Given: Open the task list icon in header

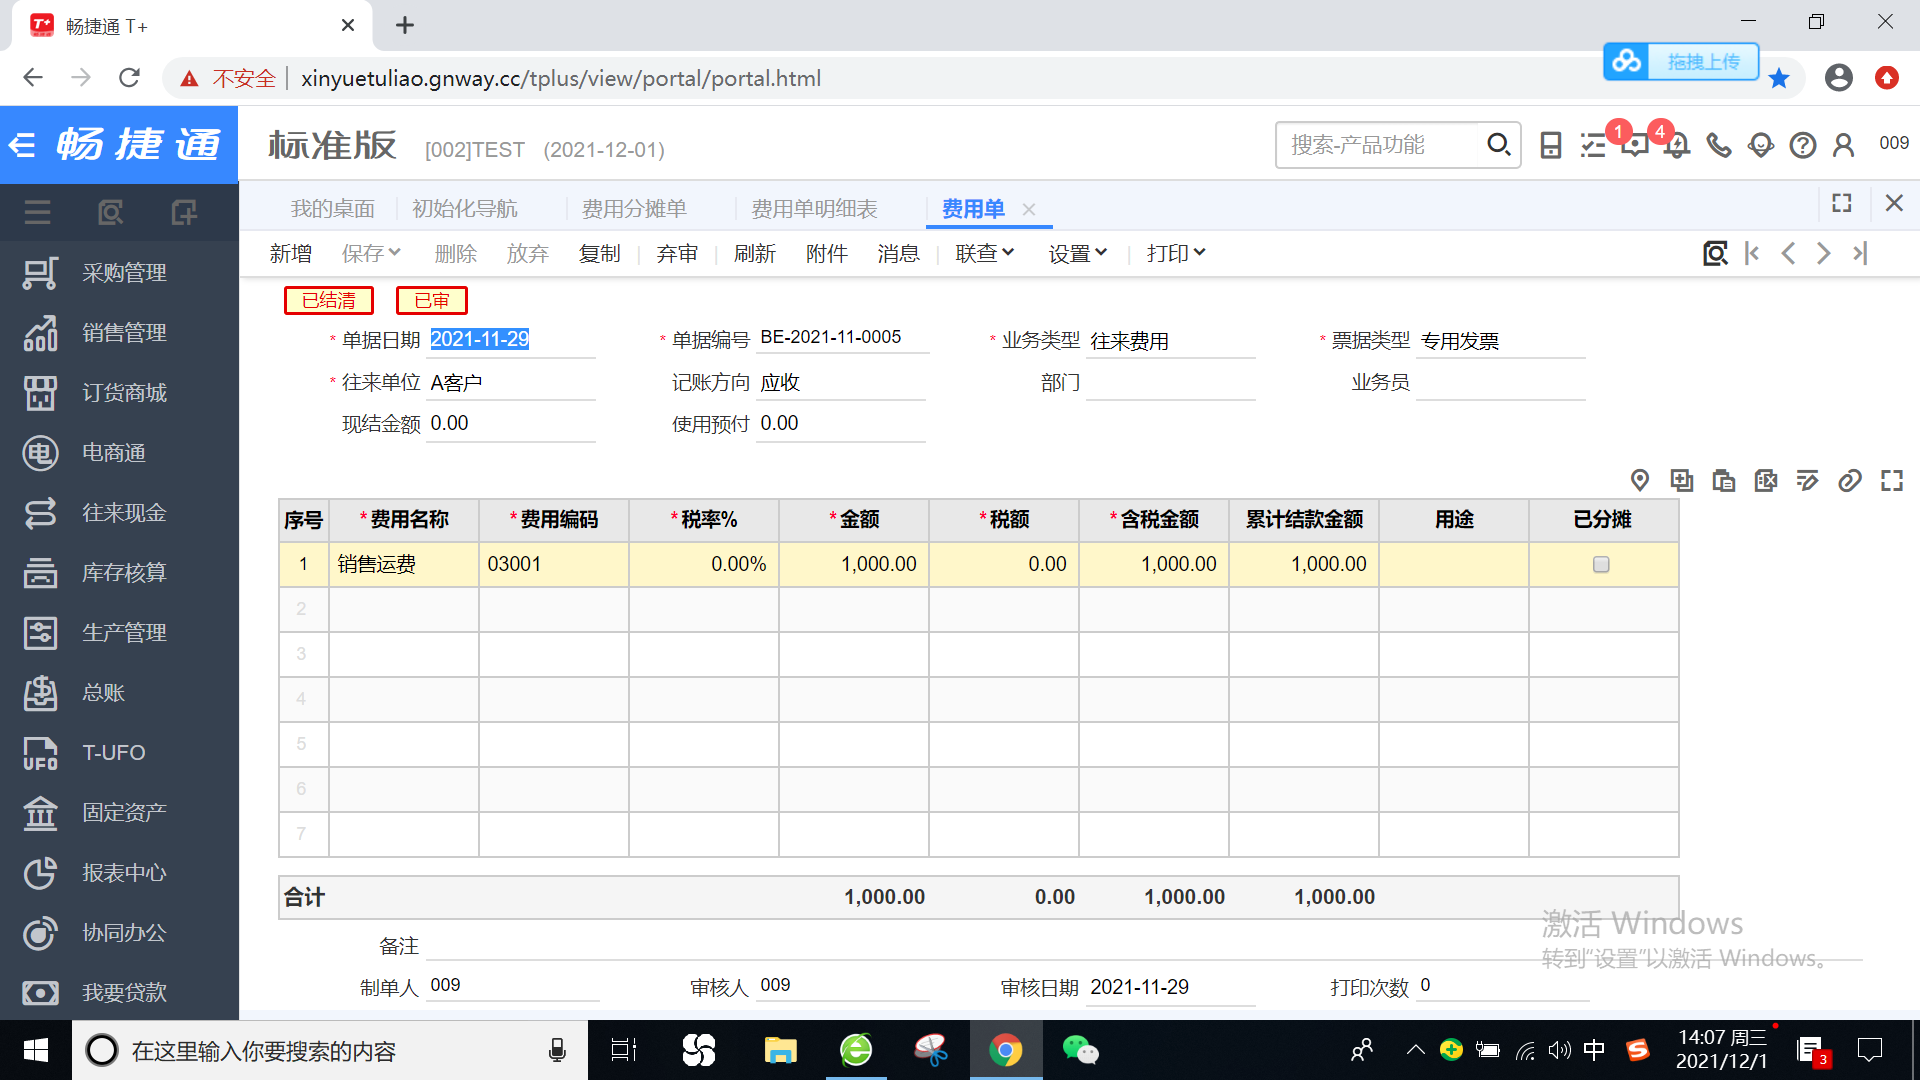Looking at the screenshot, I should point(1593,146).
